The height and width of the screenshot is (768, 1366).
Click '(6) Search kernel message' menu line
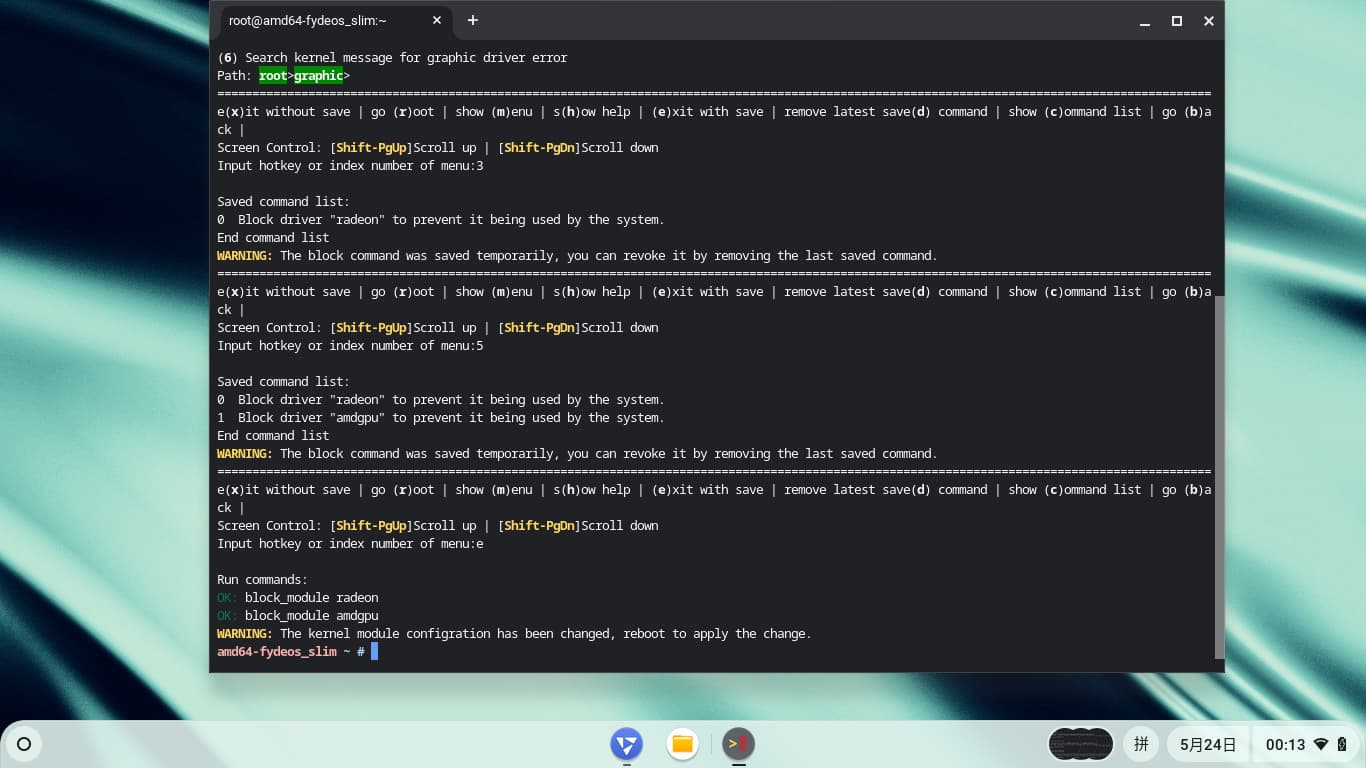[x=392, y=57]
